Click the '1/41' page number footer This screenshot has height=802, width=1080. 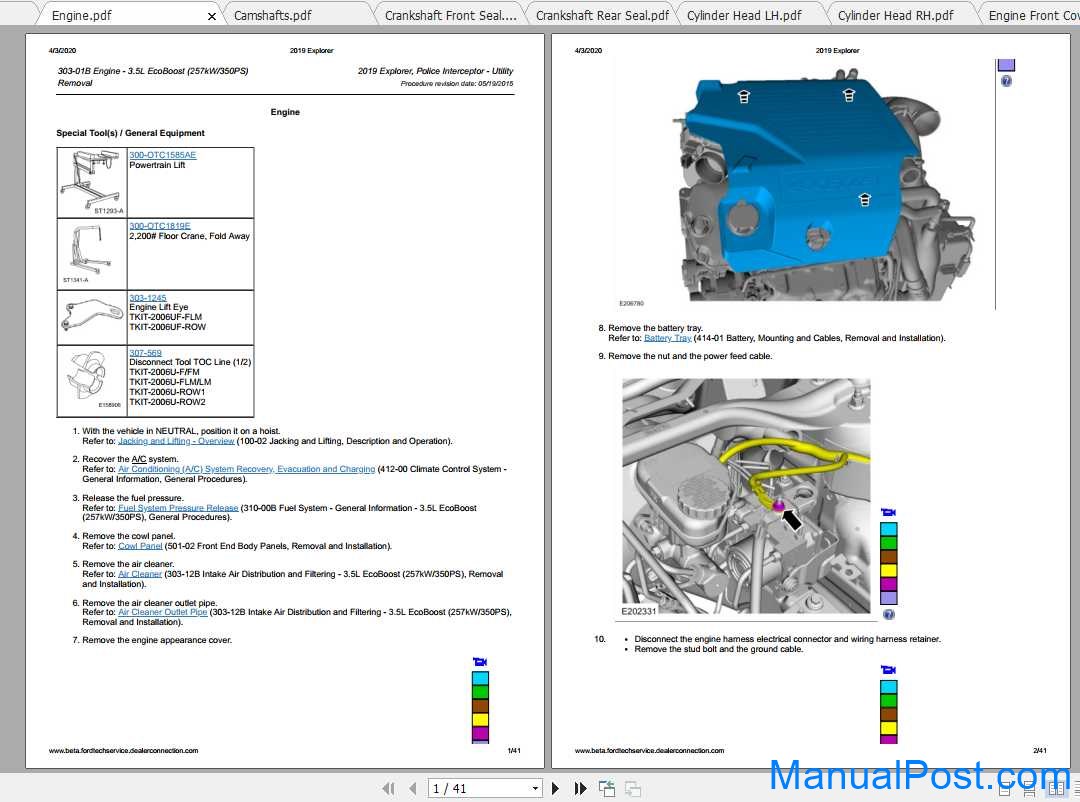(514, 750)
